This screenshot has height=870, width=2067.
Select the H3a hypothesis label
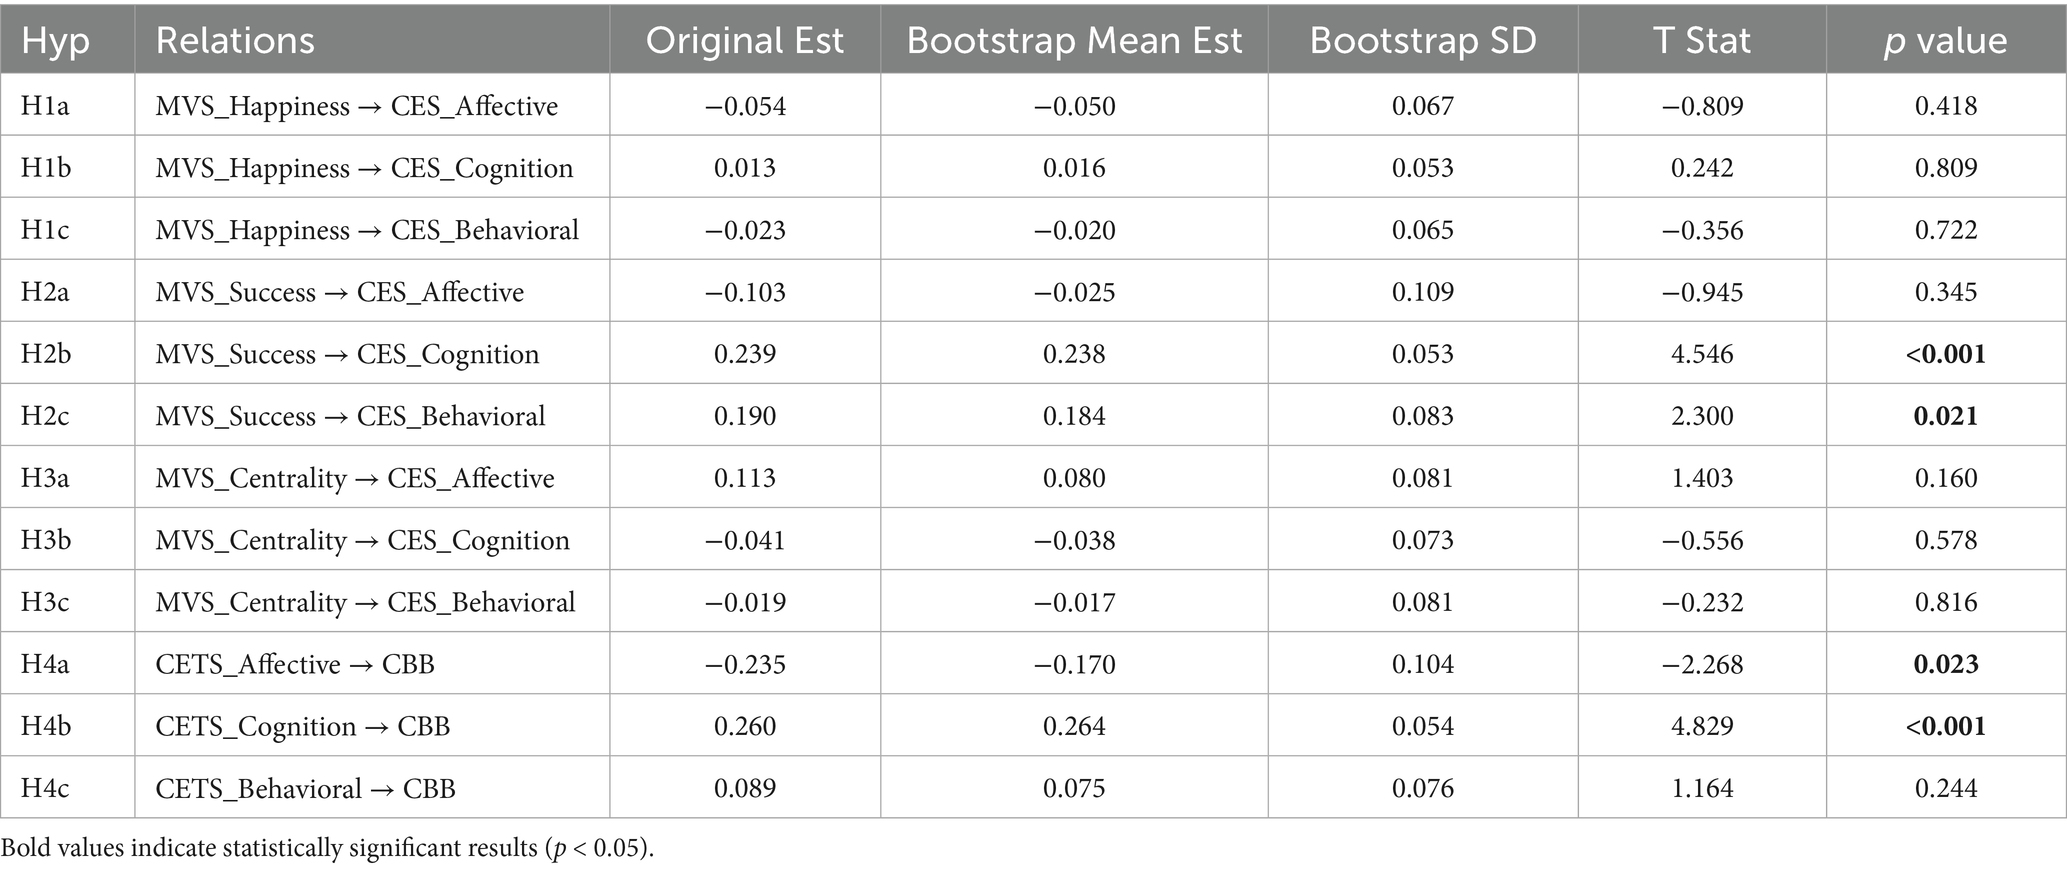[45, 478]
